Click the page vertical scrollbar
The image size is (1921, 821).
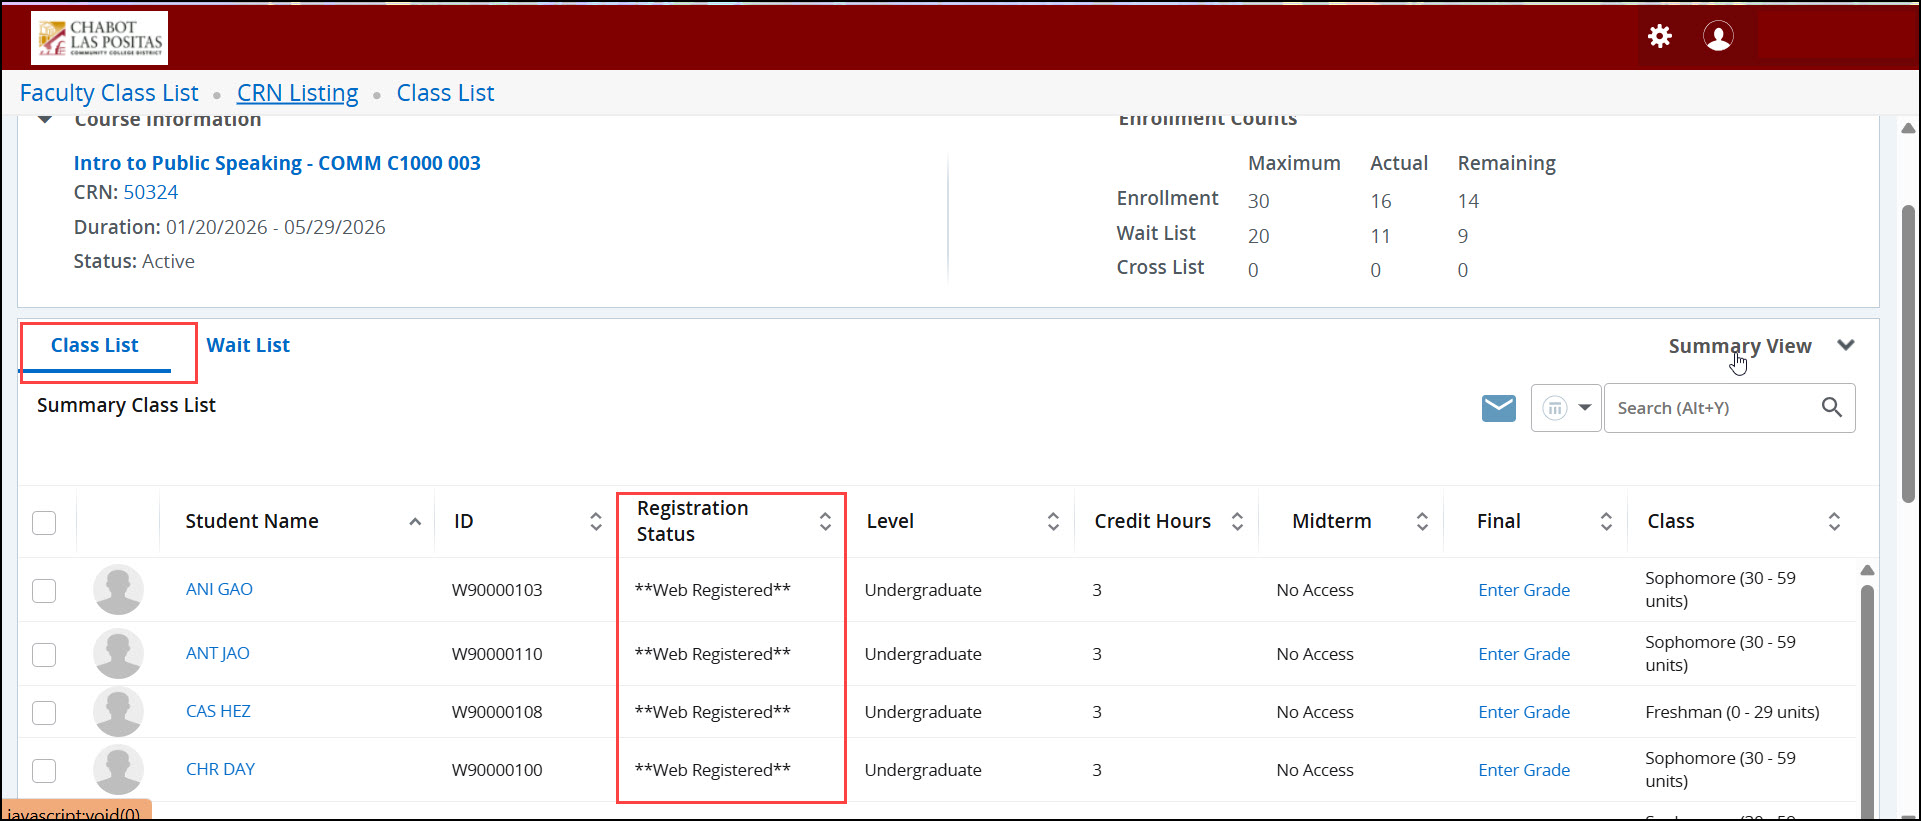tap(1908, 350)
